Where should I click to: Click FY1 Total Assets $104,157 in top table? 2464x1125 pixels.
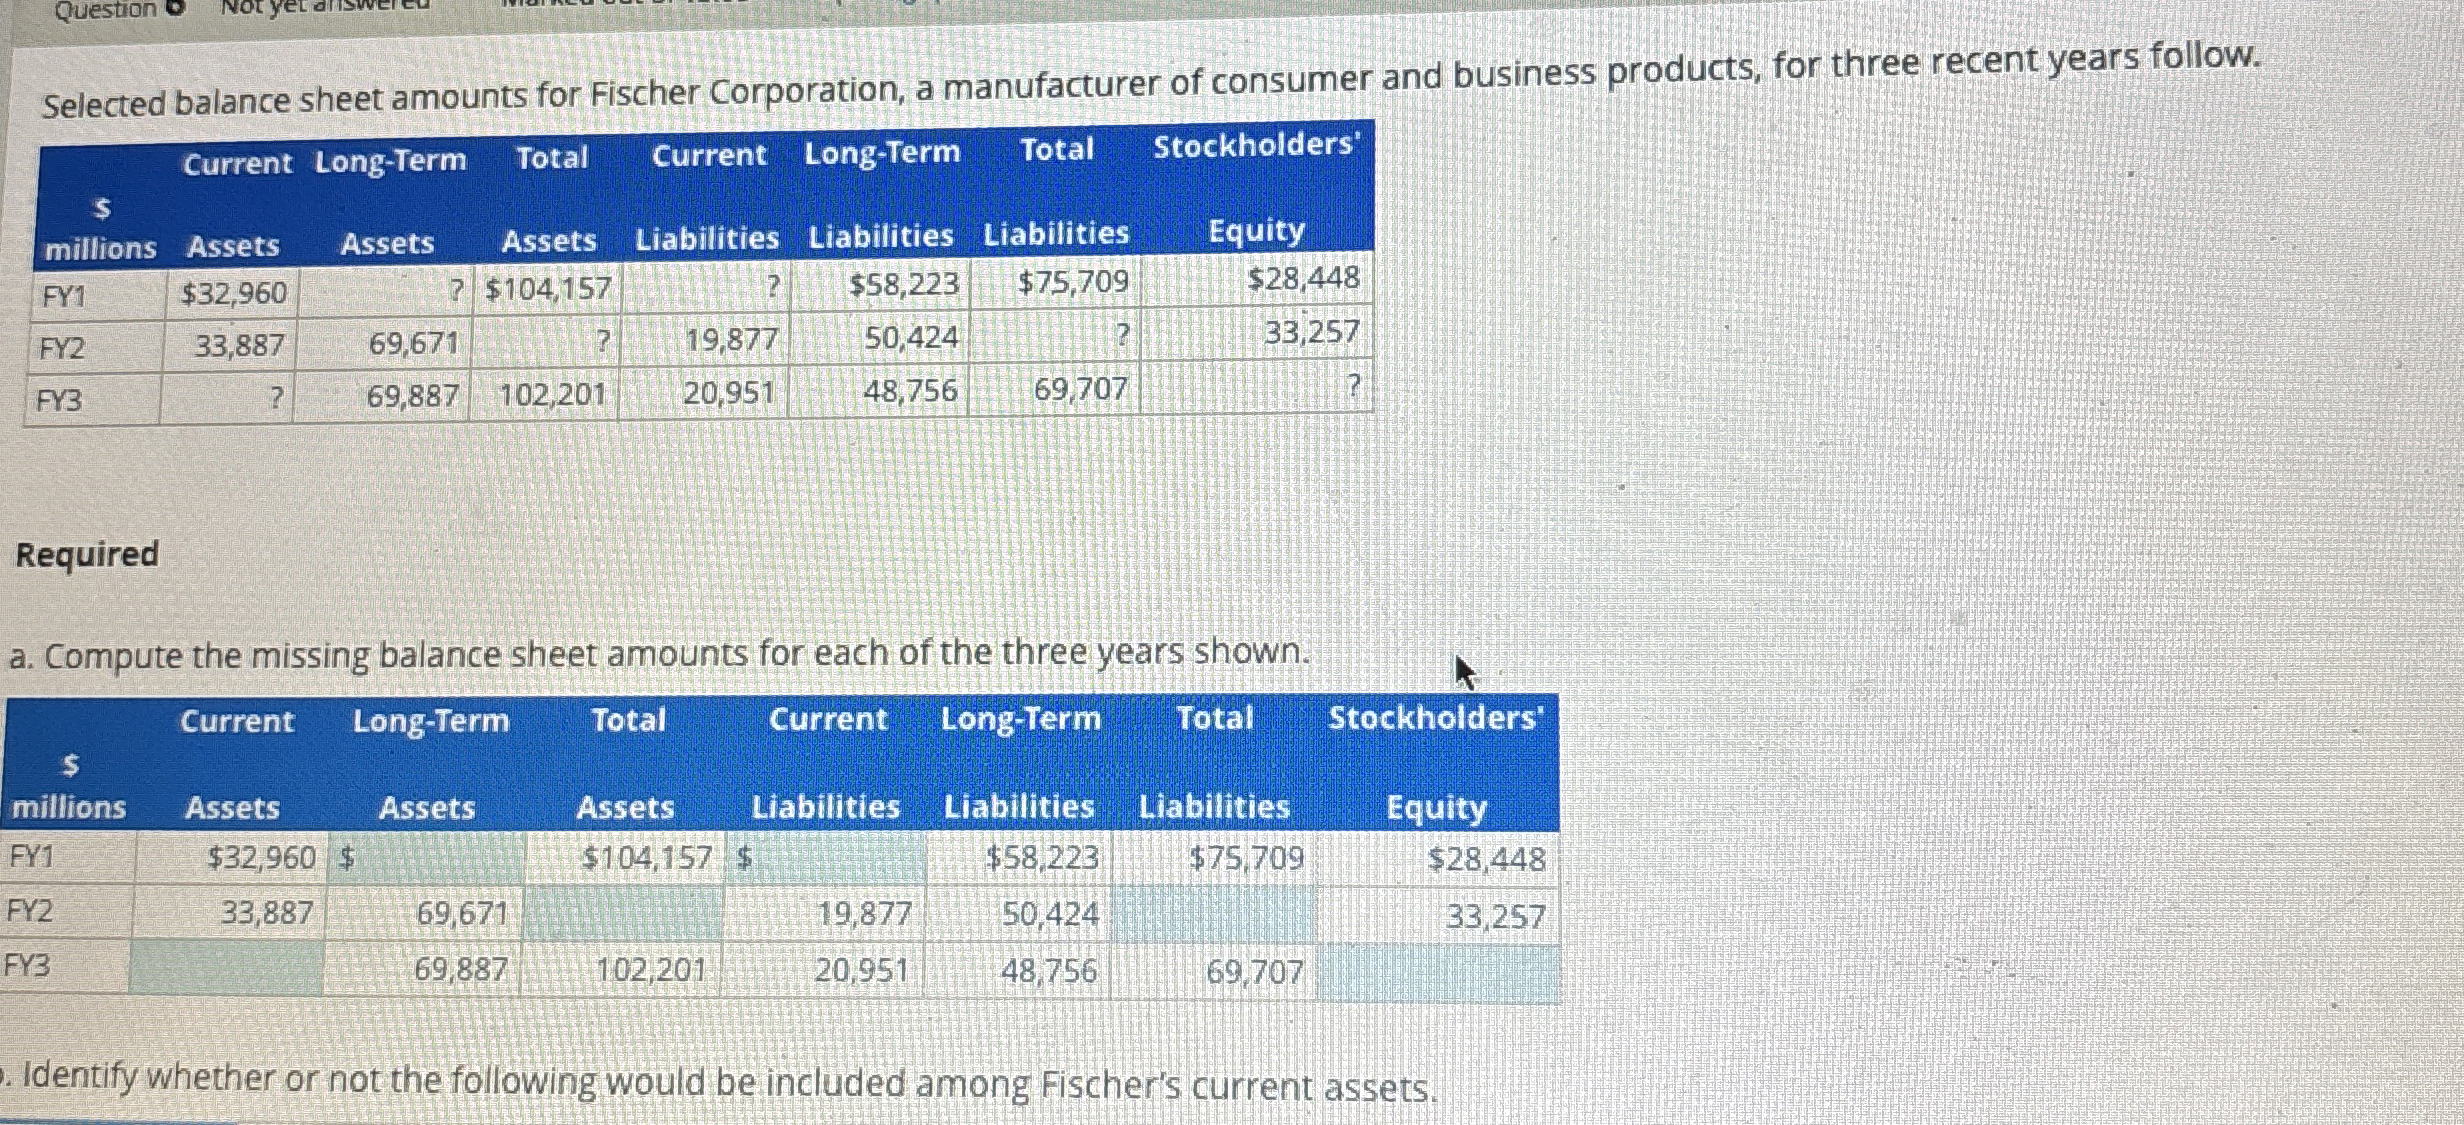point(548,289)
